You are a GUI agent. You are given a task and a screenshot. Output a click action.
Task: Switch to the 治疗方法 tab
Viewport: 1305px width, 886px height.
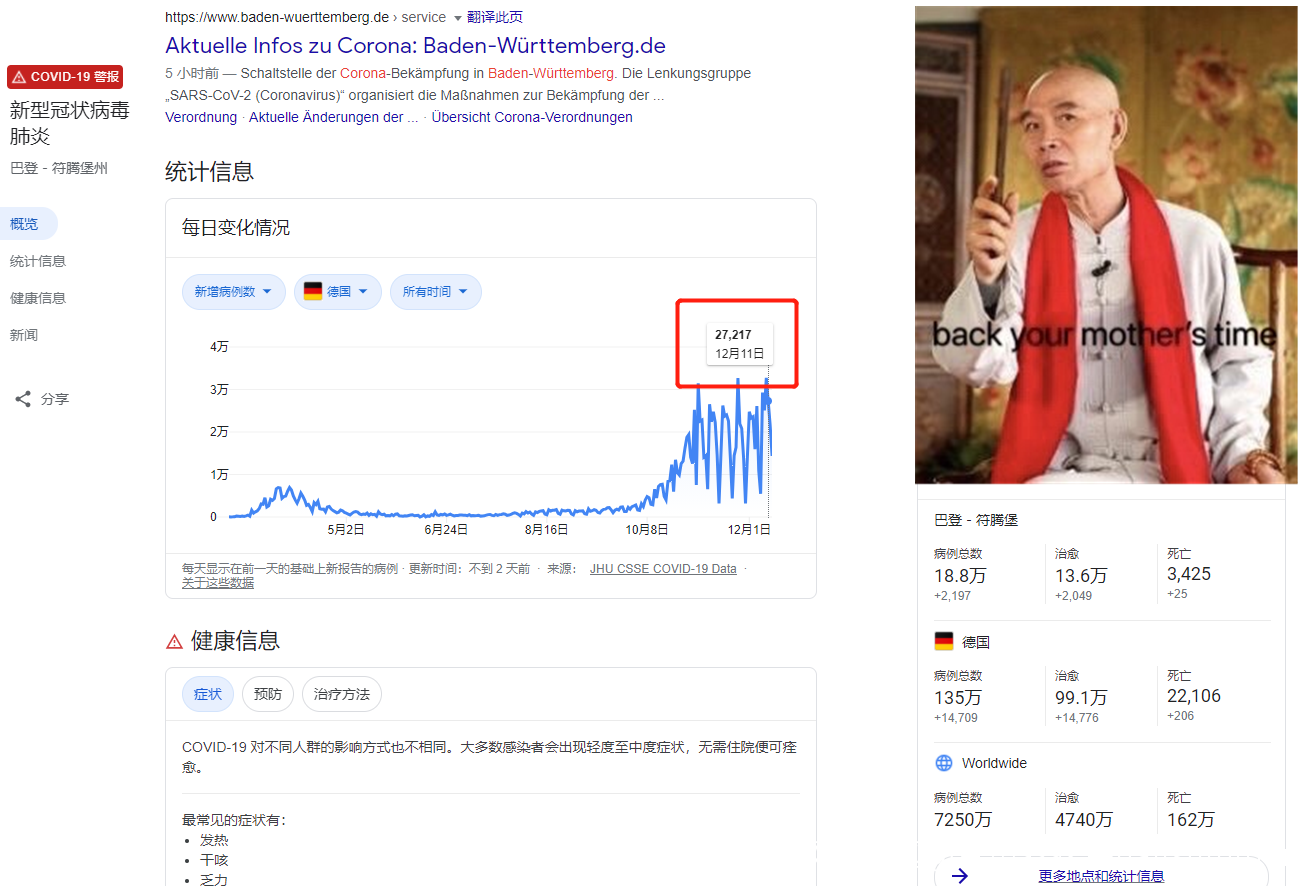click(x=342, y=694)
